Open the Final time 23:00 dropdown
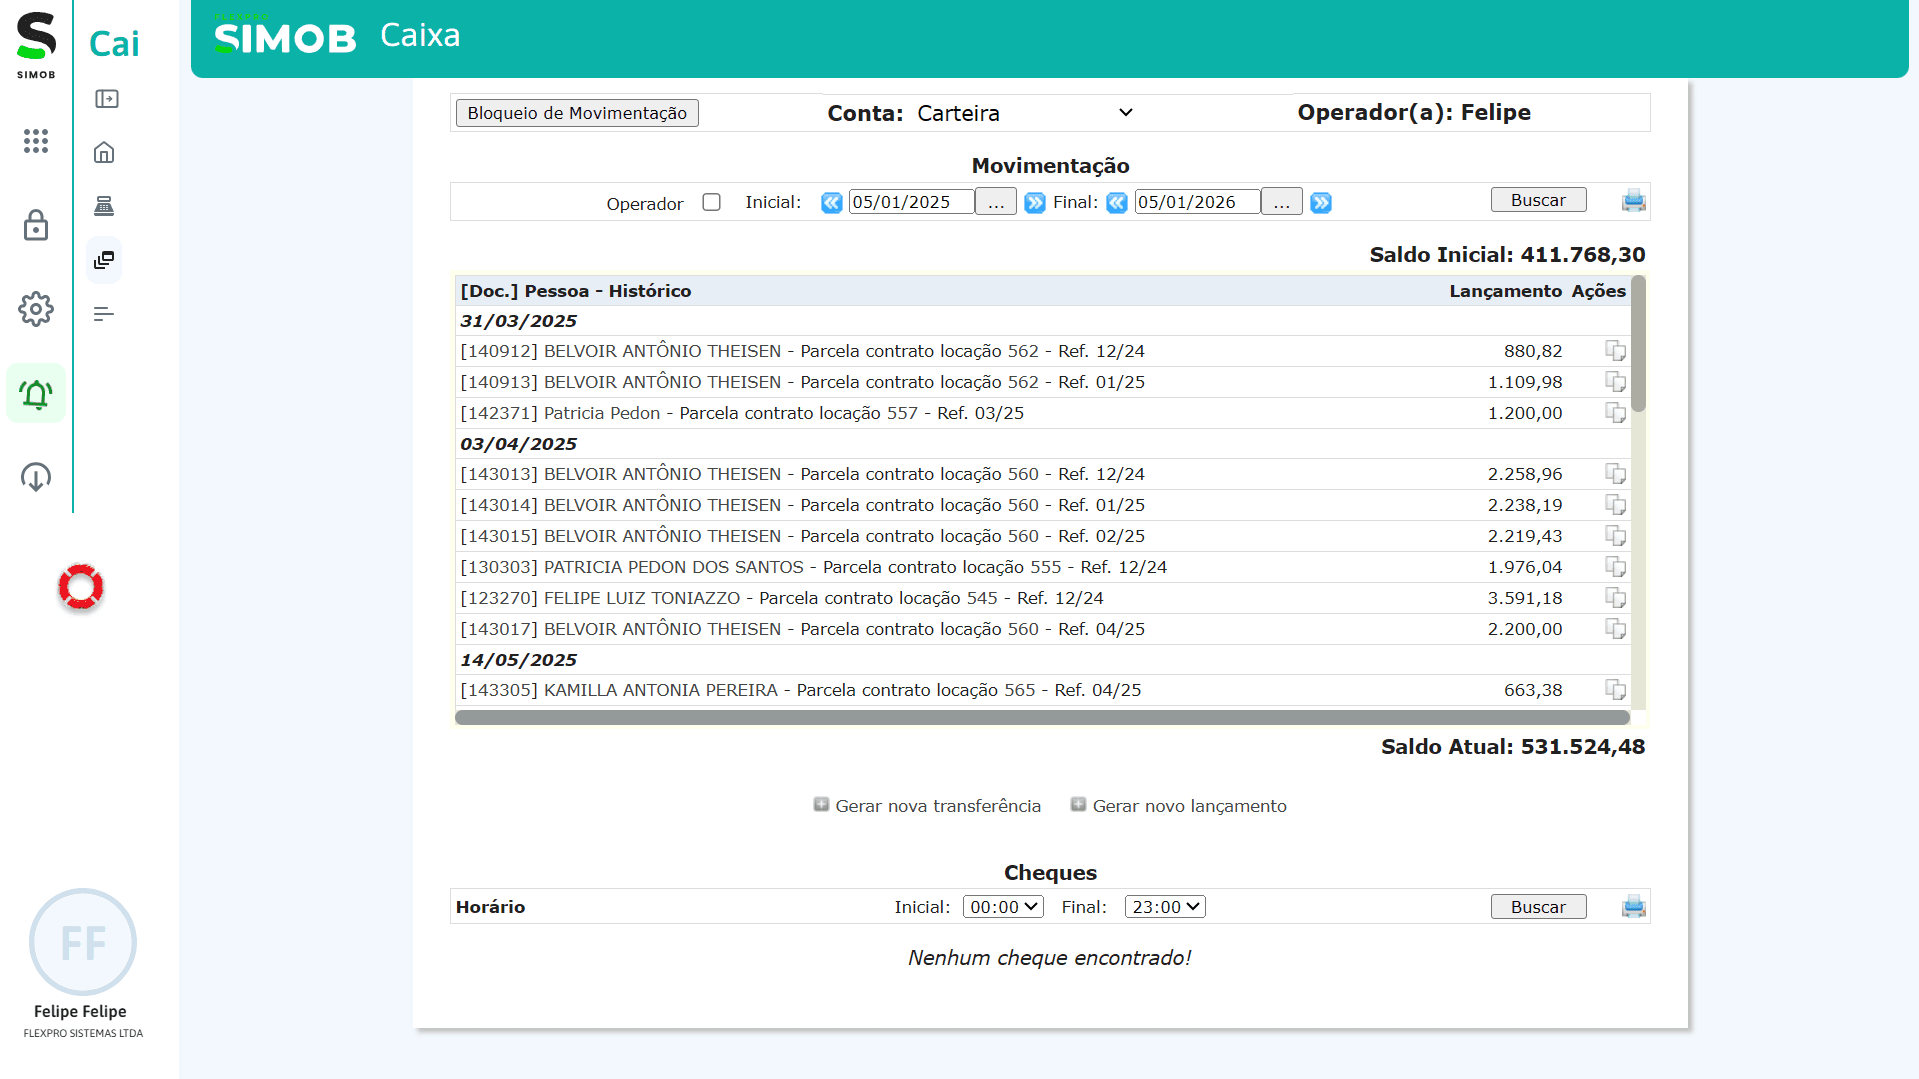This screenshot has width=1919, height=1079. [x=1165, y=907]
